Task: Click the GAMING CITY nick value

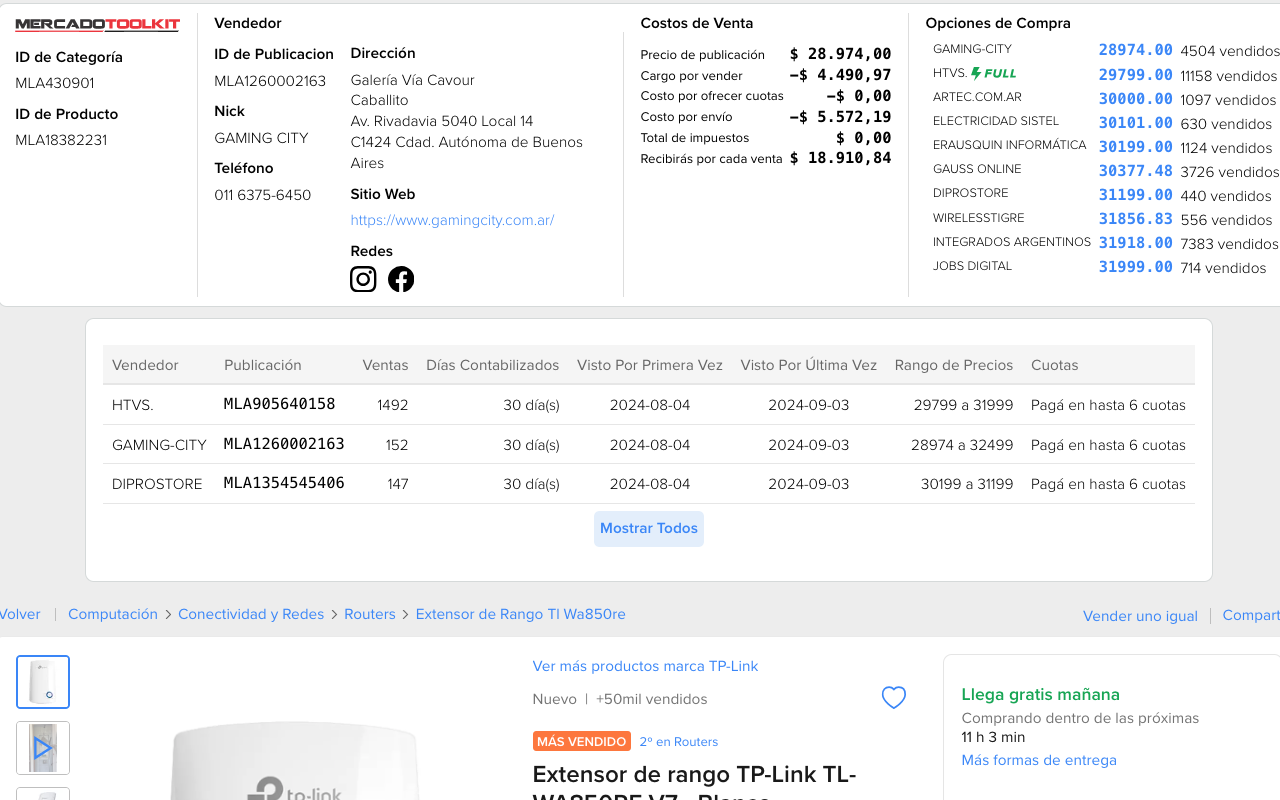Action: click(261, 138)
